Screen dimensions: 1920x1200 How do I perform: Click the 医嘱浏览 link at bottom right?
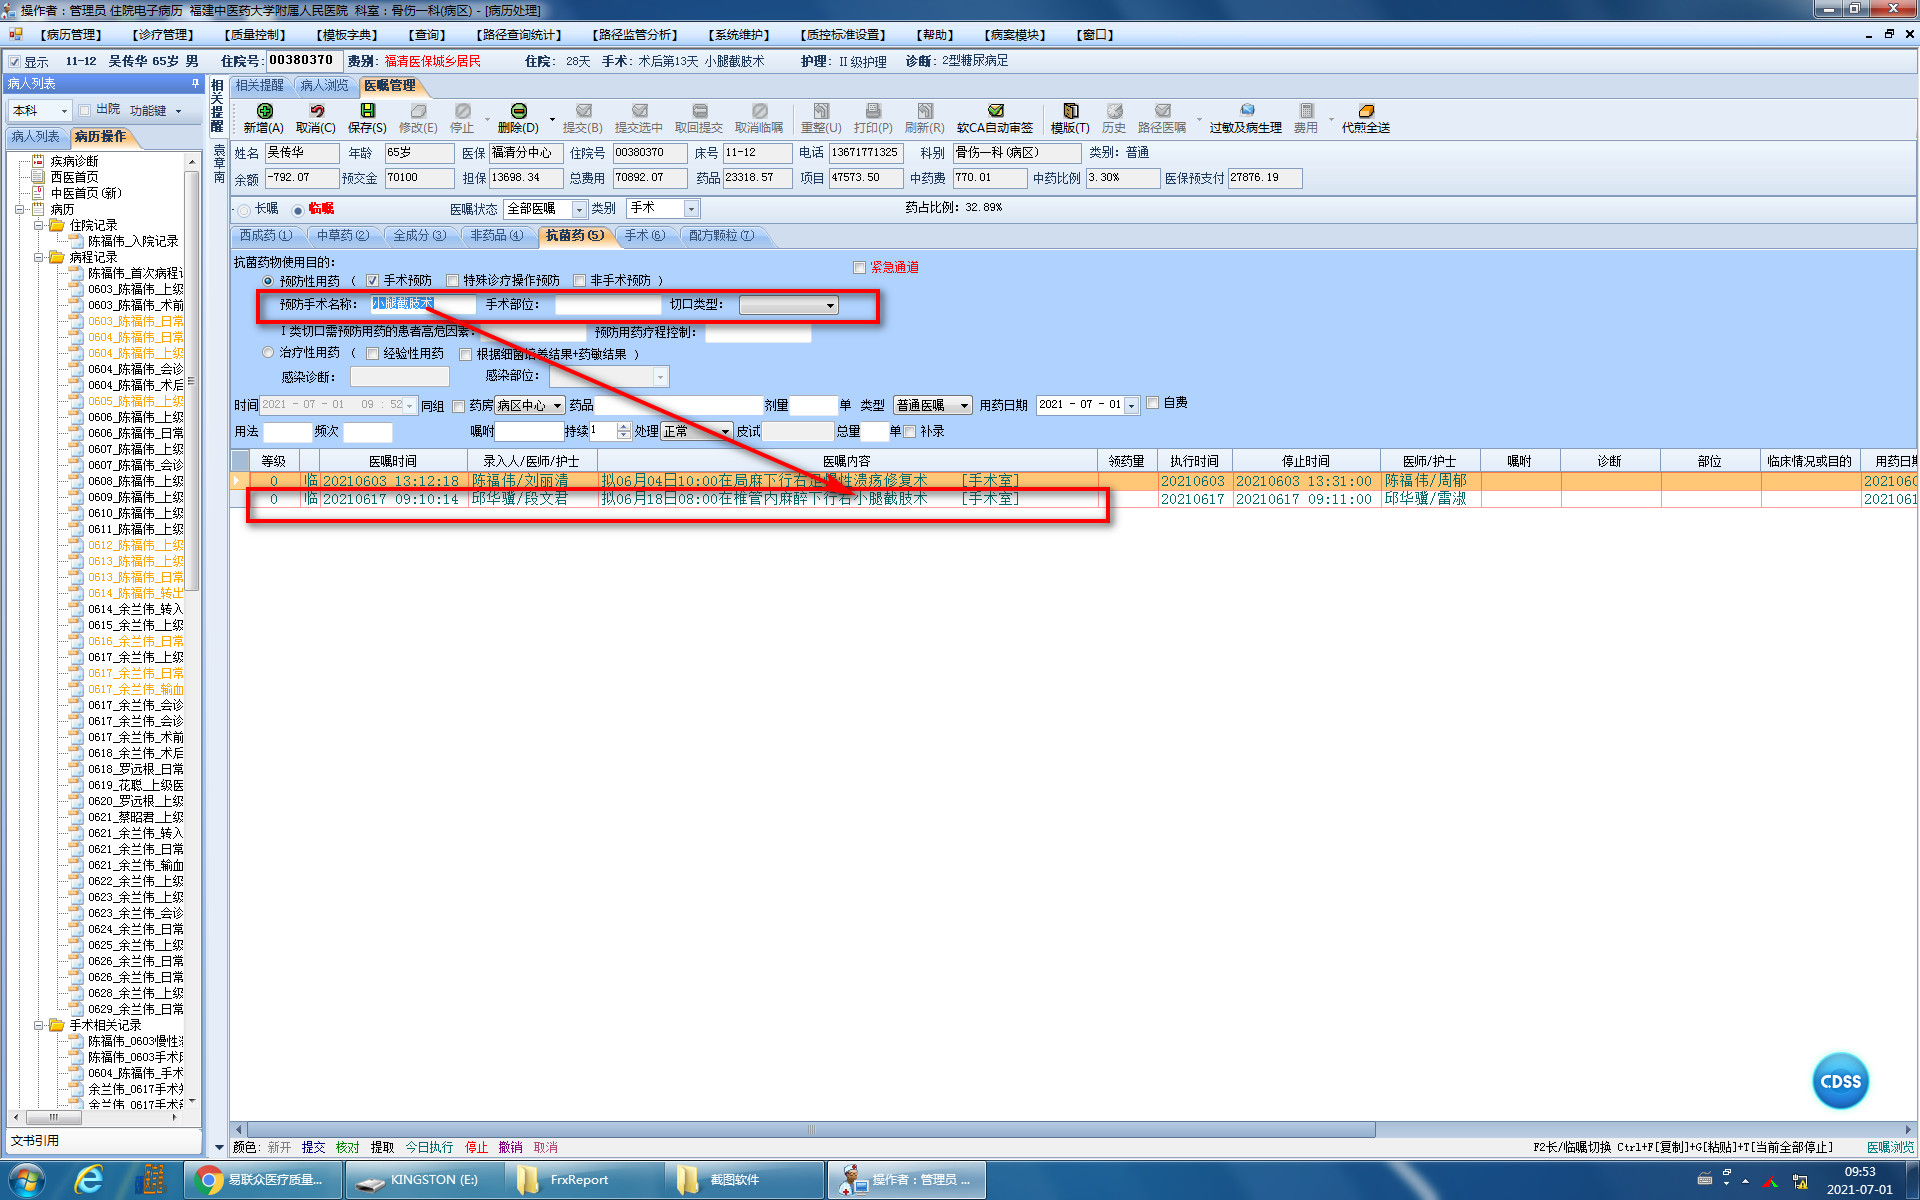(x=1889, y=1147)
